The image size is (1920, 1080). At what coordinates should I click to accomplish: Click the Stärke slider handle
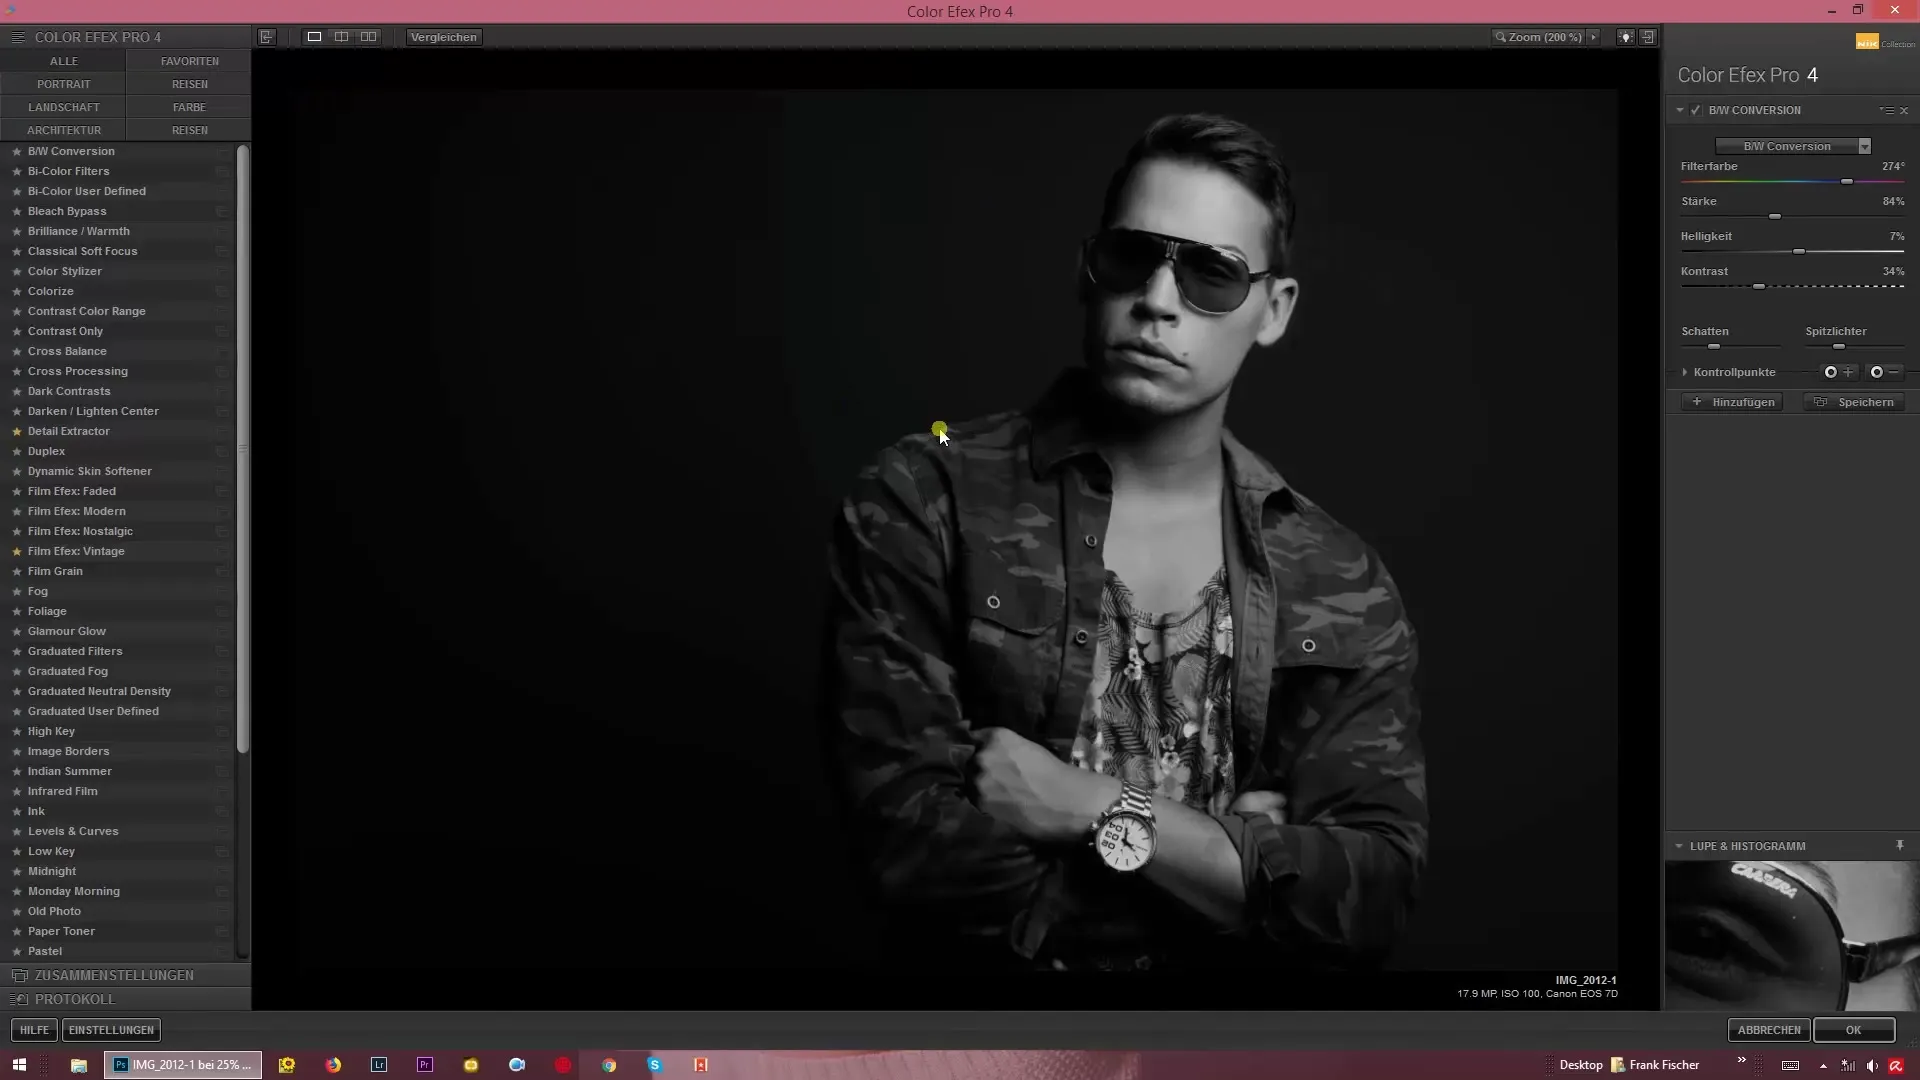coord(1775,217)
